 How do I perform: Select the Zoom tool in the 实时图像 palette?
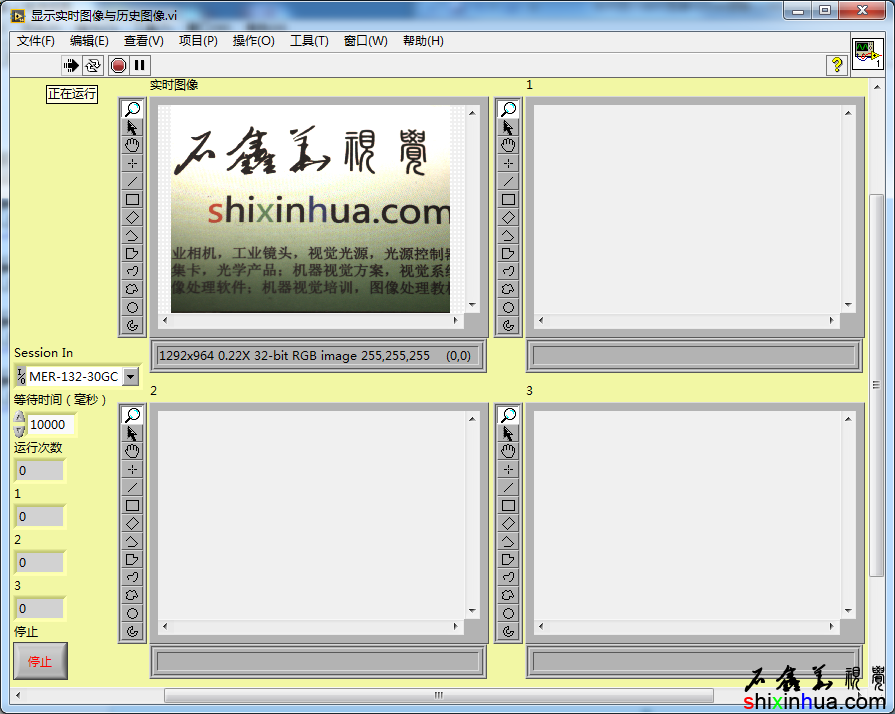tap(132, 109)
